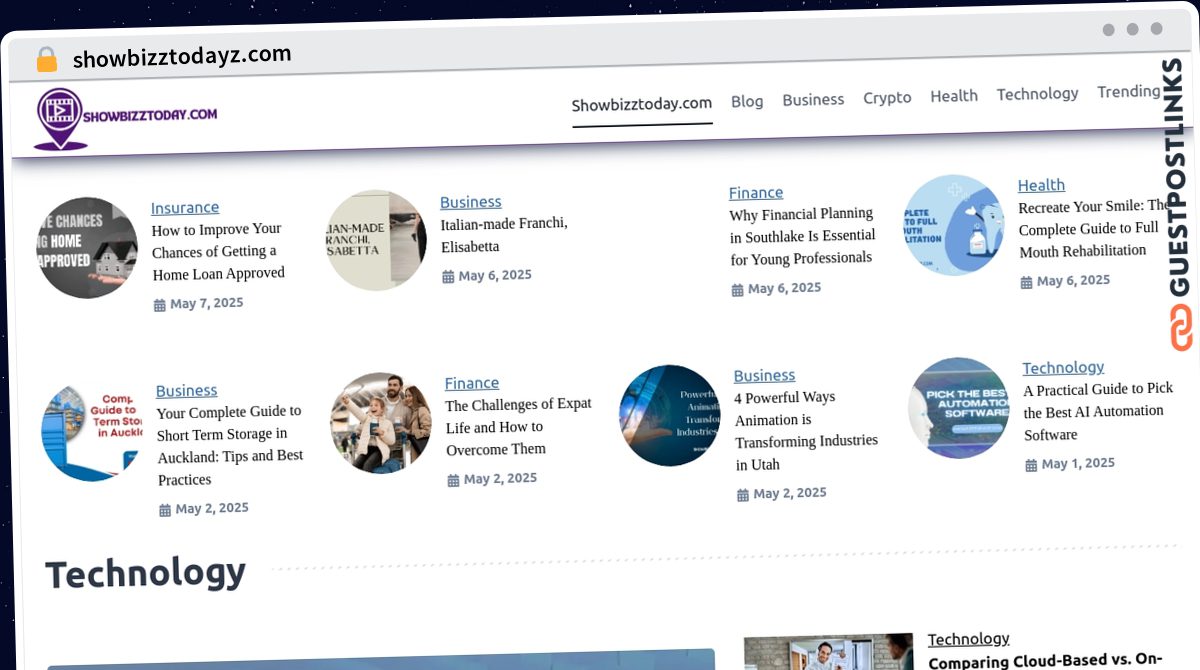Click calendar icon under the Animation article

(743, 495)
